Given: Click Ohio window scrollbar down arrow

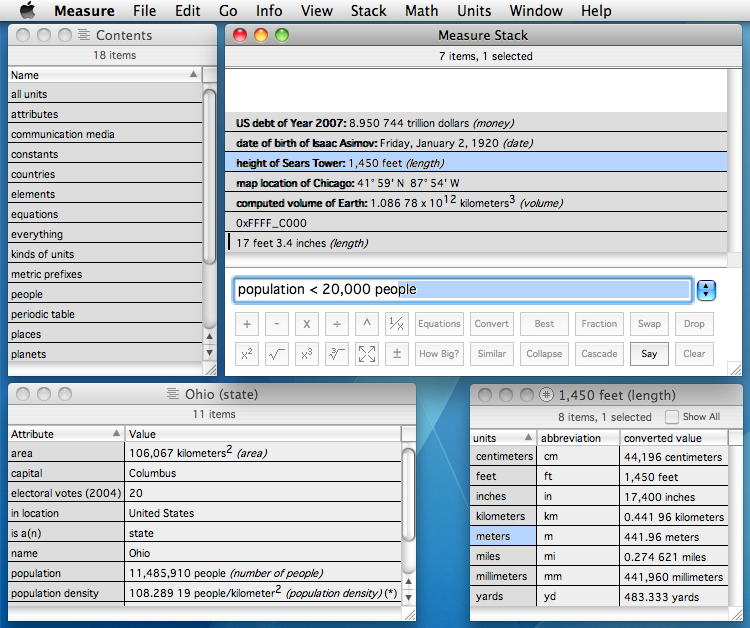Looking at the screenshot, I should click(x=408, y=597).
